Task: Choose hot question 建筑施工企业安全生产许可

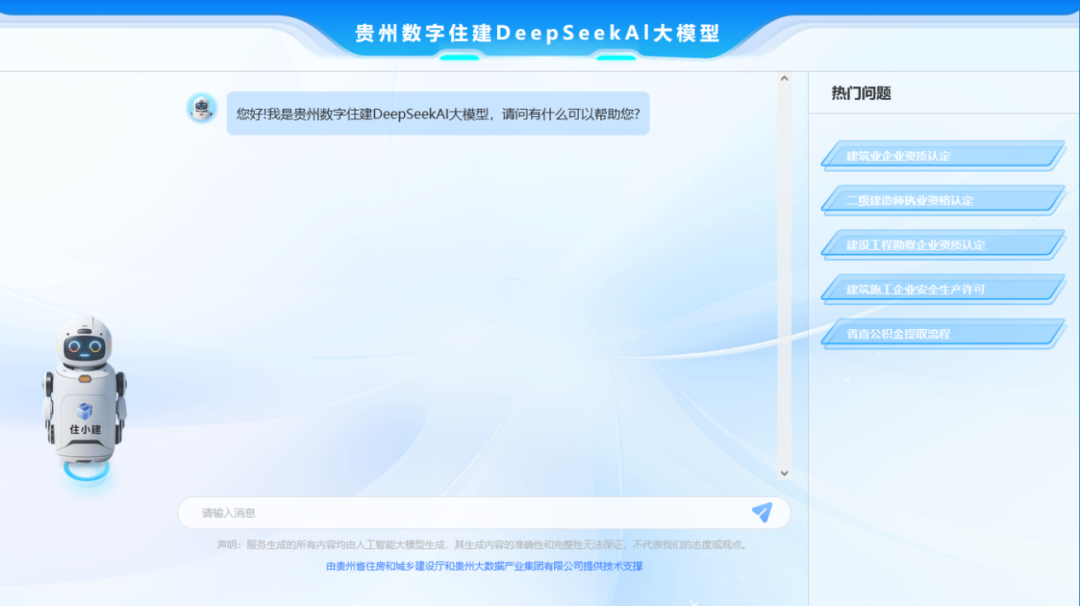Action: [943, 289]
